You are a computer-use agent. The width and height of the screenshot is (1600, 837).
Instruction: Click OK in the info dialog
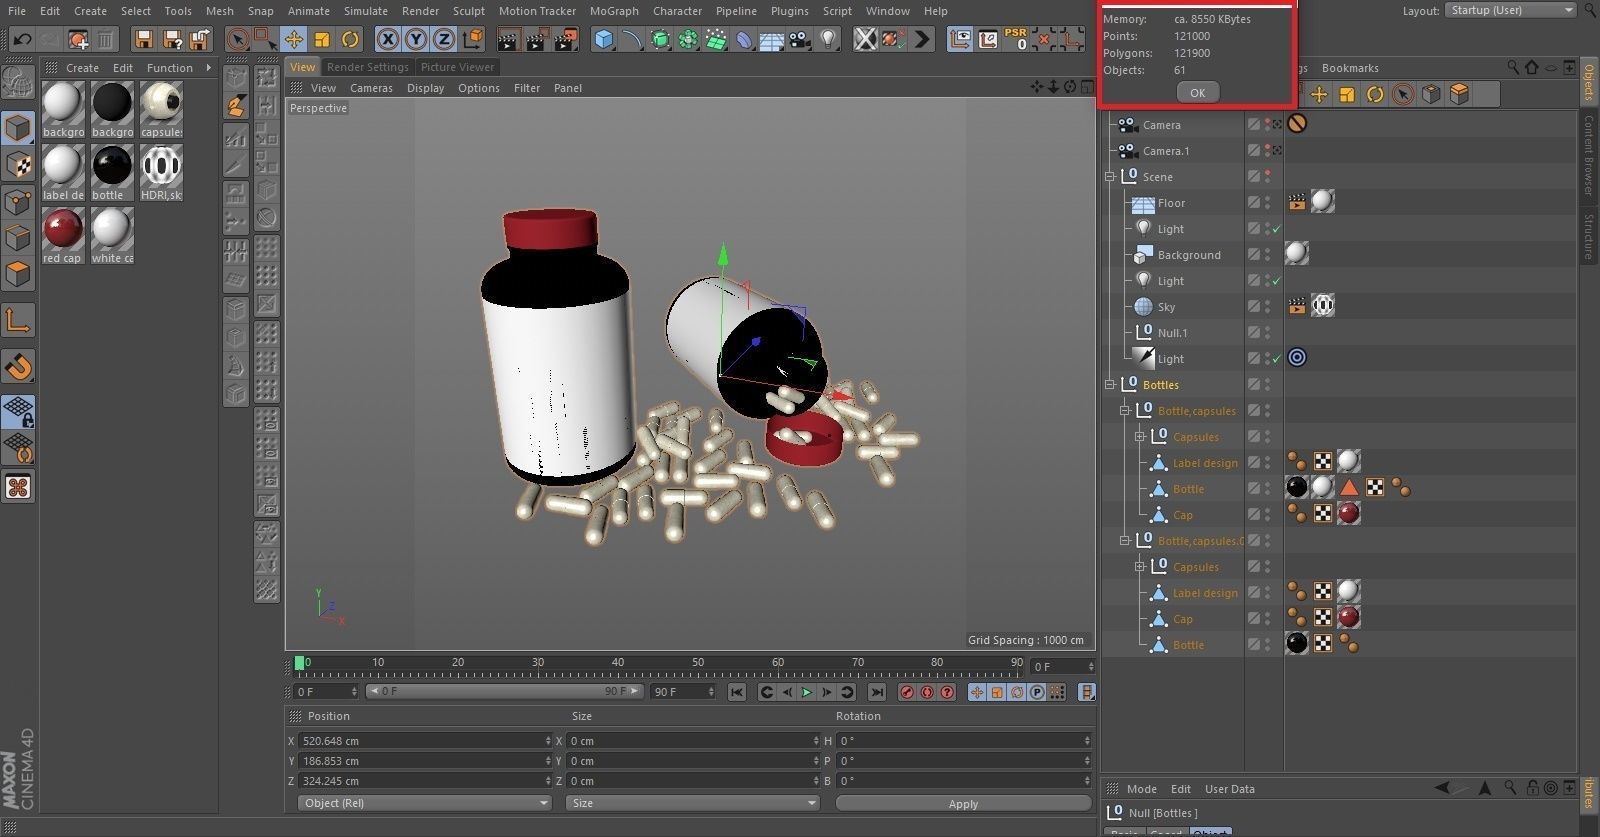[x=1197, y=92]
